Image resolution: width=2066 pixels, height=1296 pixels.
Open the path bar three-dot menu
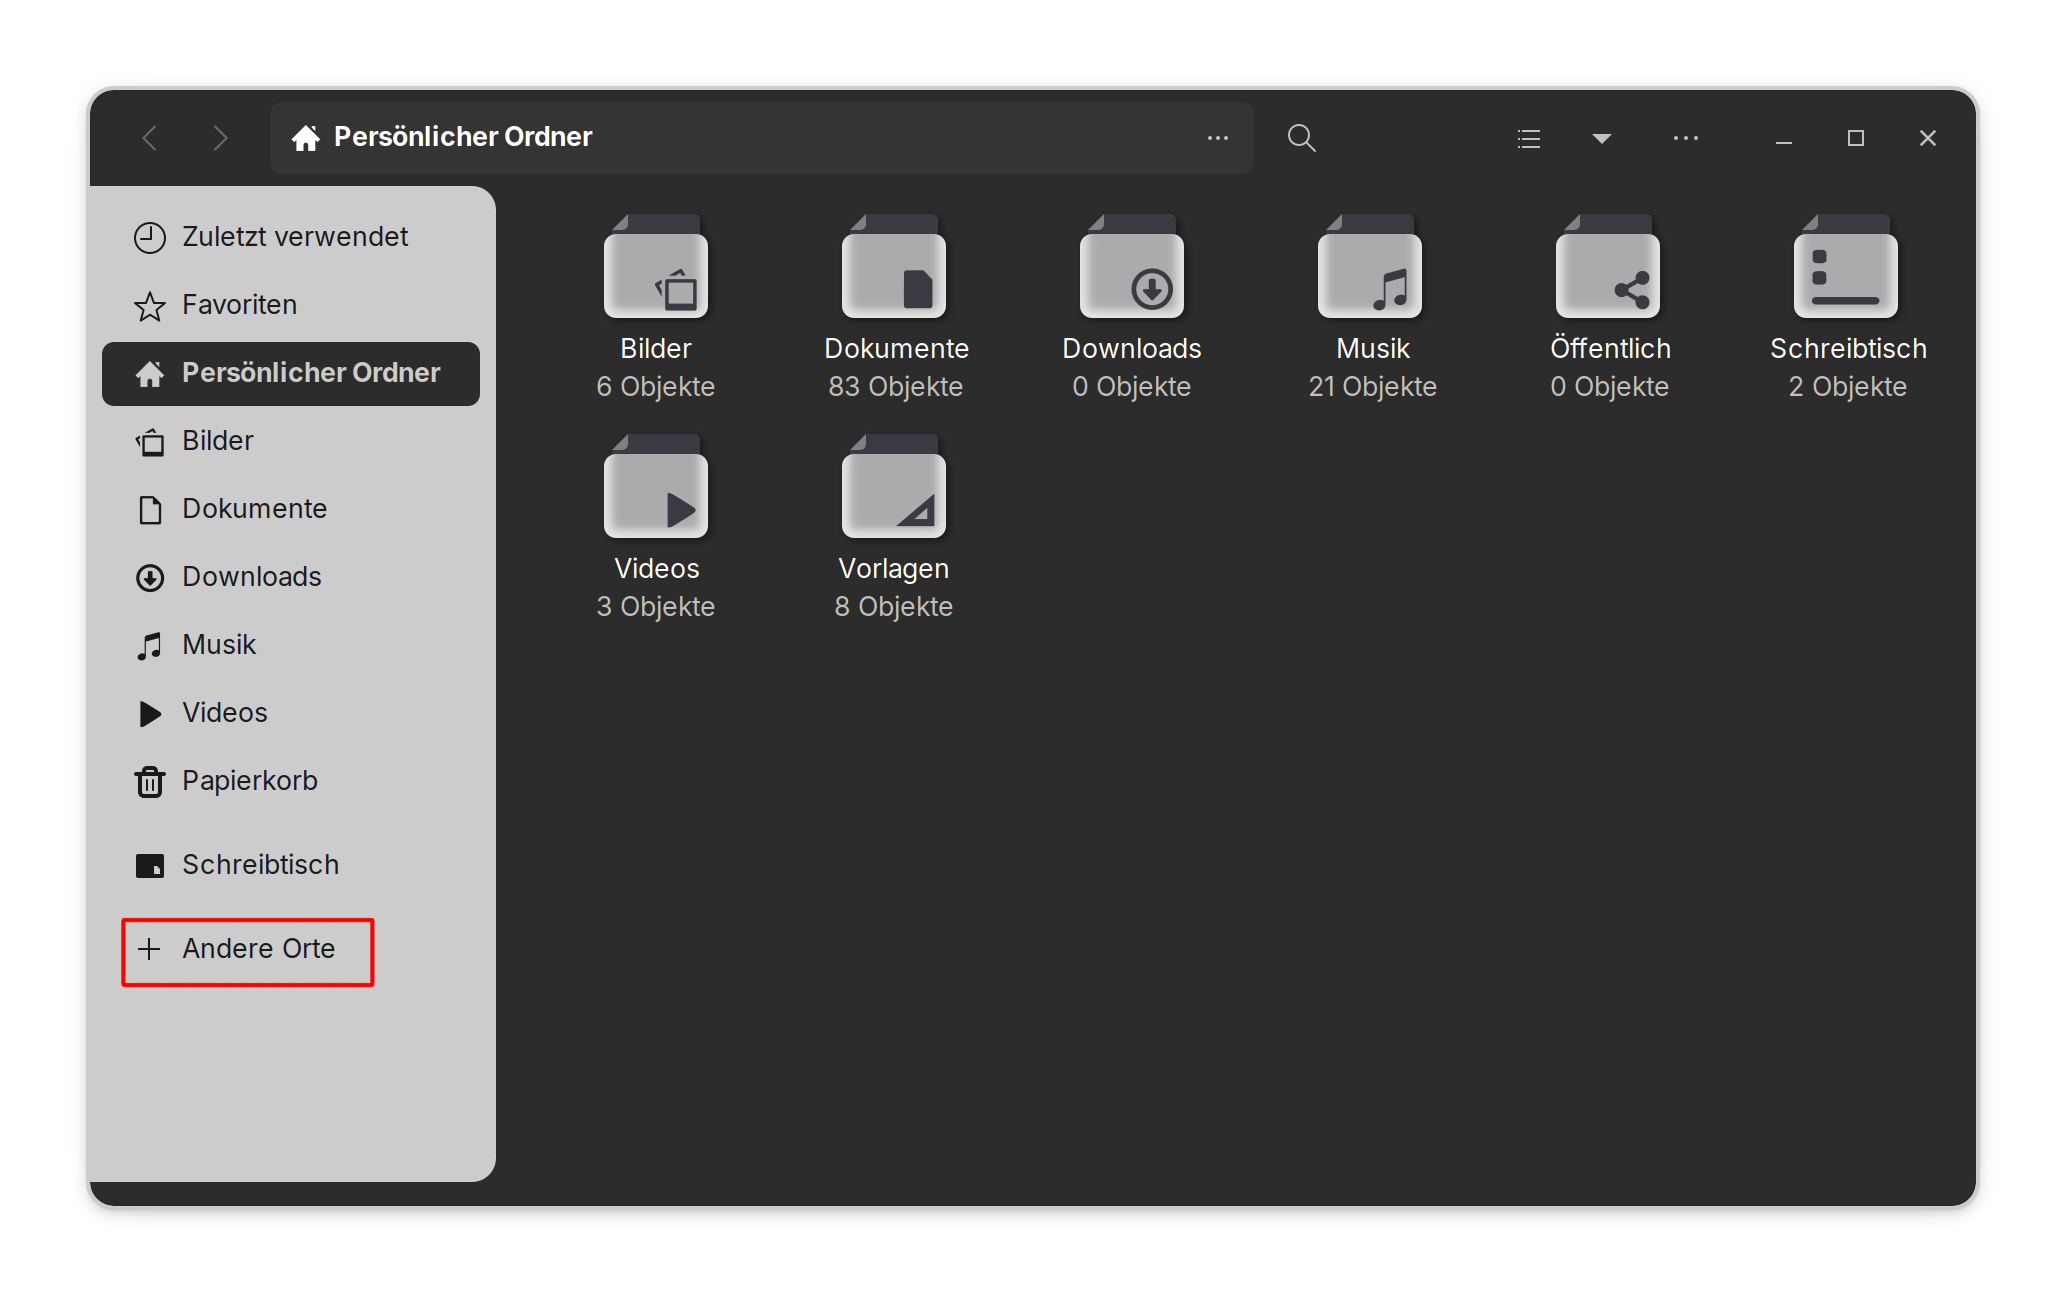(1217, 138)
